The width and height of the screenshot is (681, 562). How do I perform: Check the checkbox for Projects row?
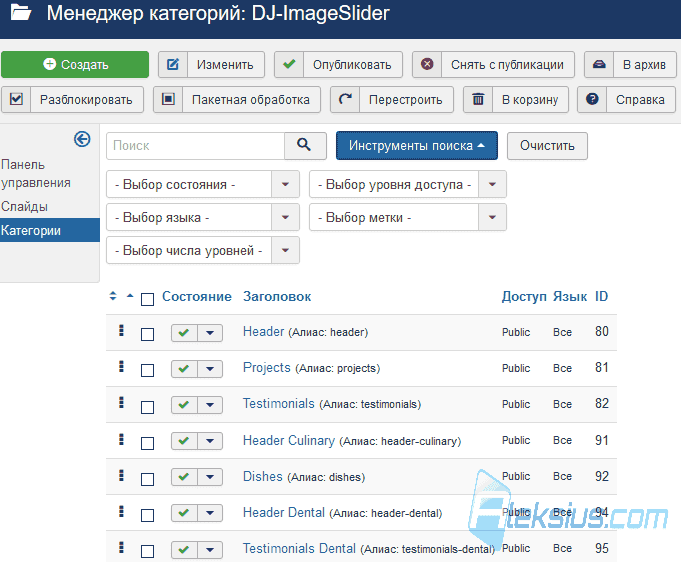point(147,370)
